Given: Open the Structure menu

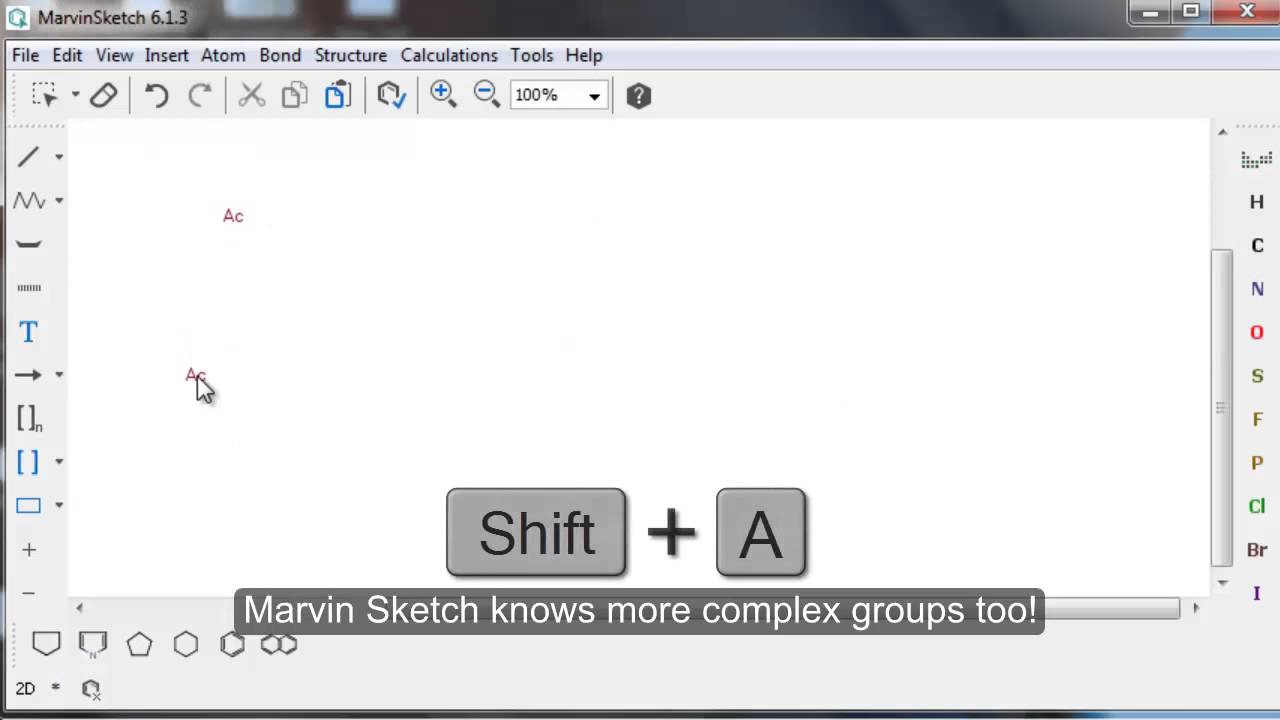Looking at the screenshot, I should click(350, 55).
